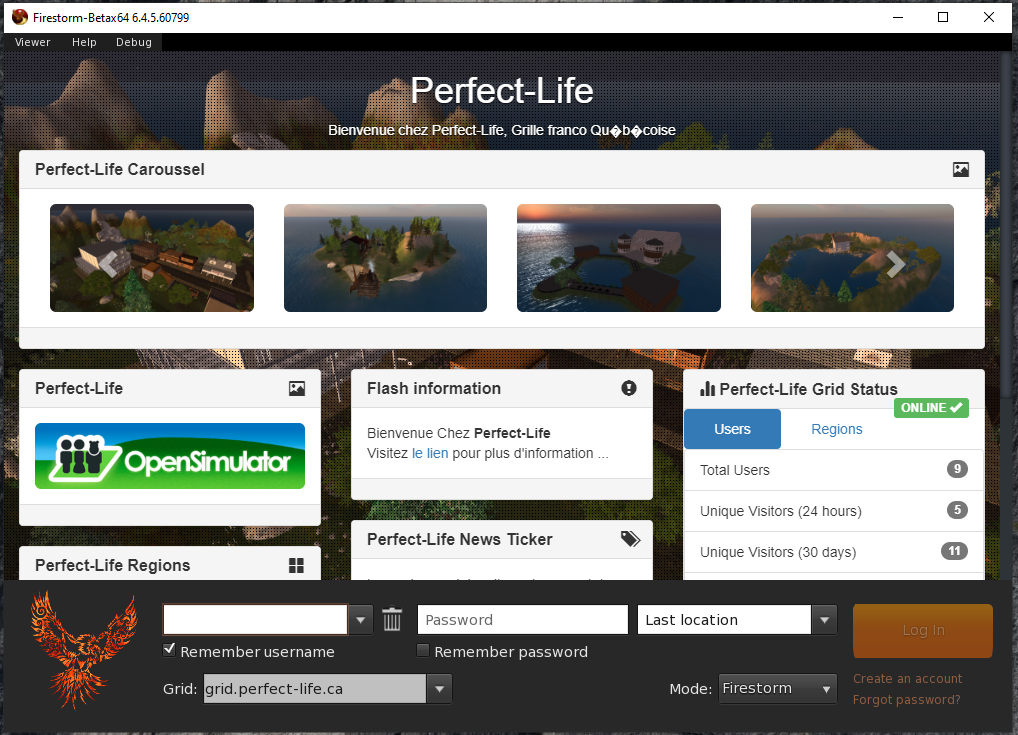Click the 30 days visitors count badge

click(954, 551)
